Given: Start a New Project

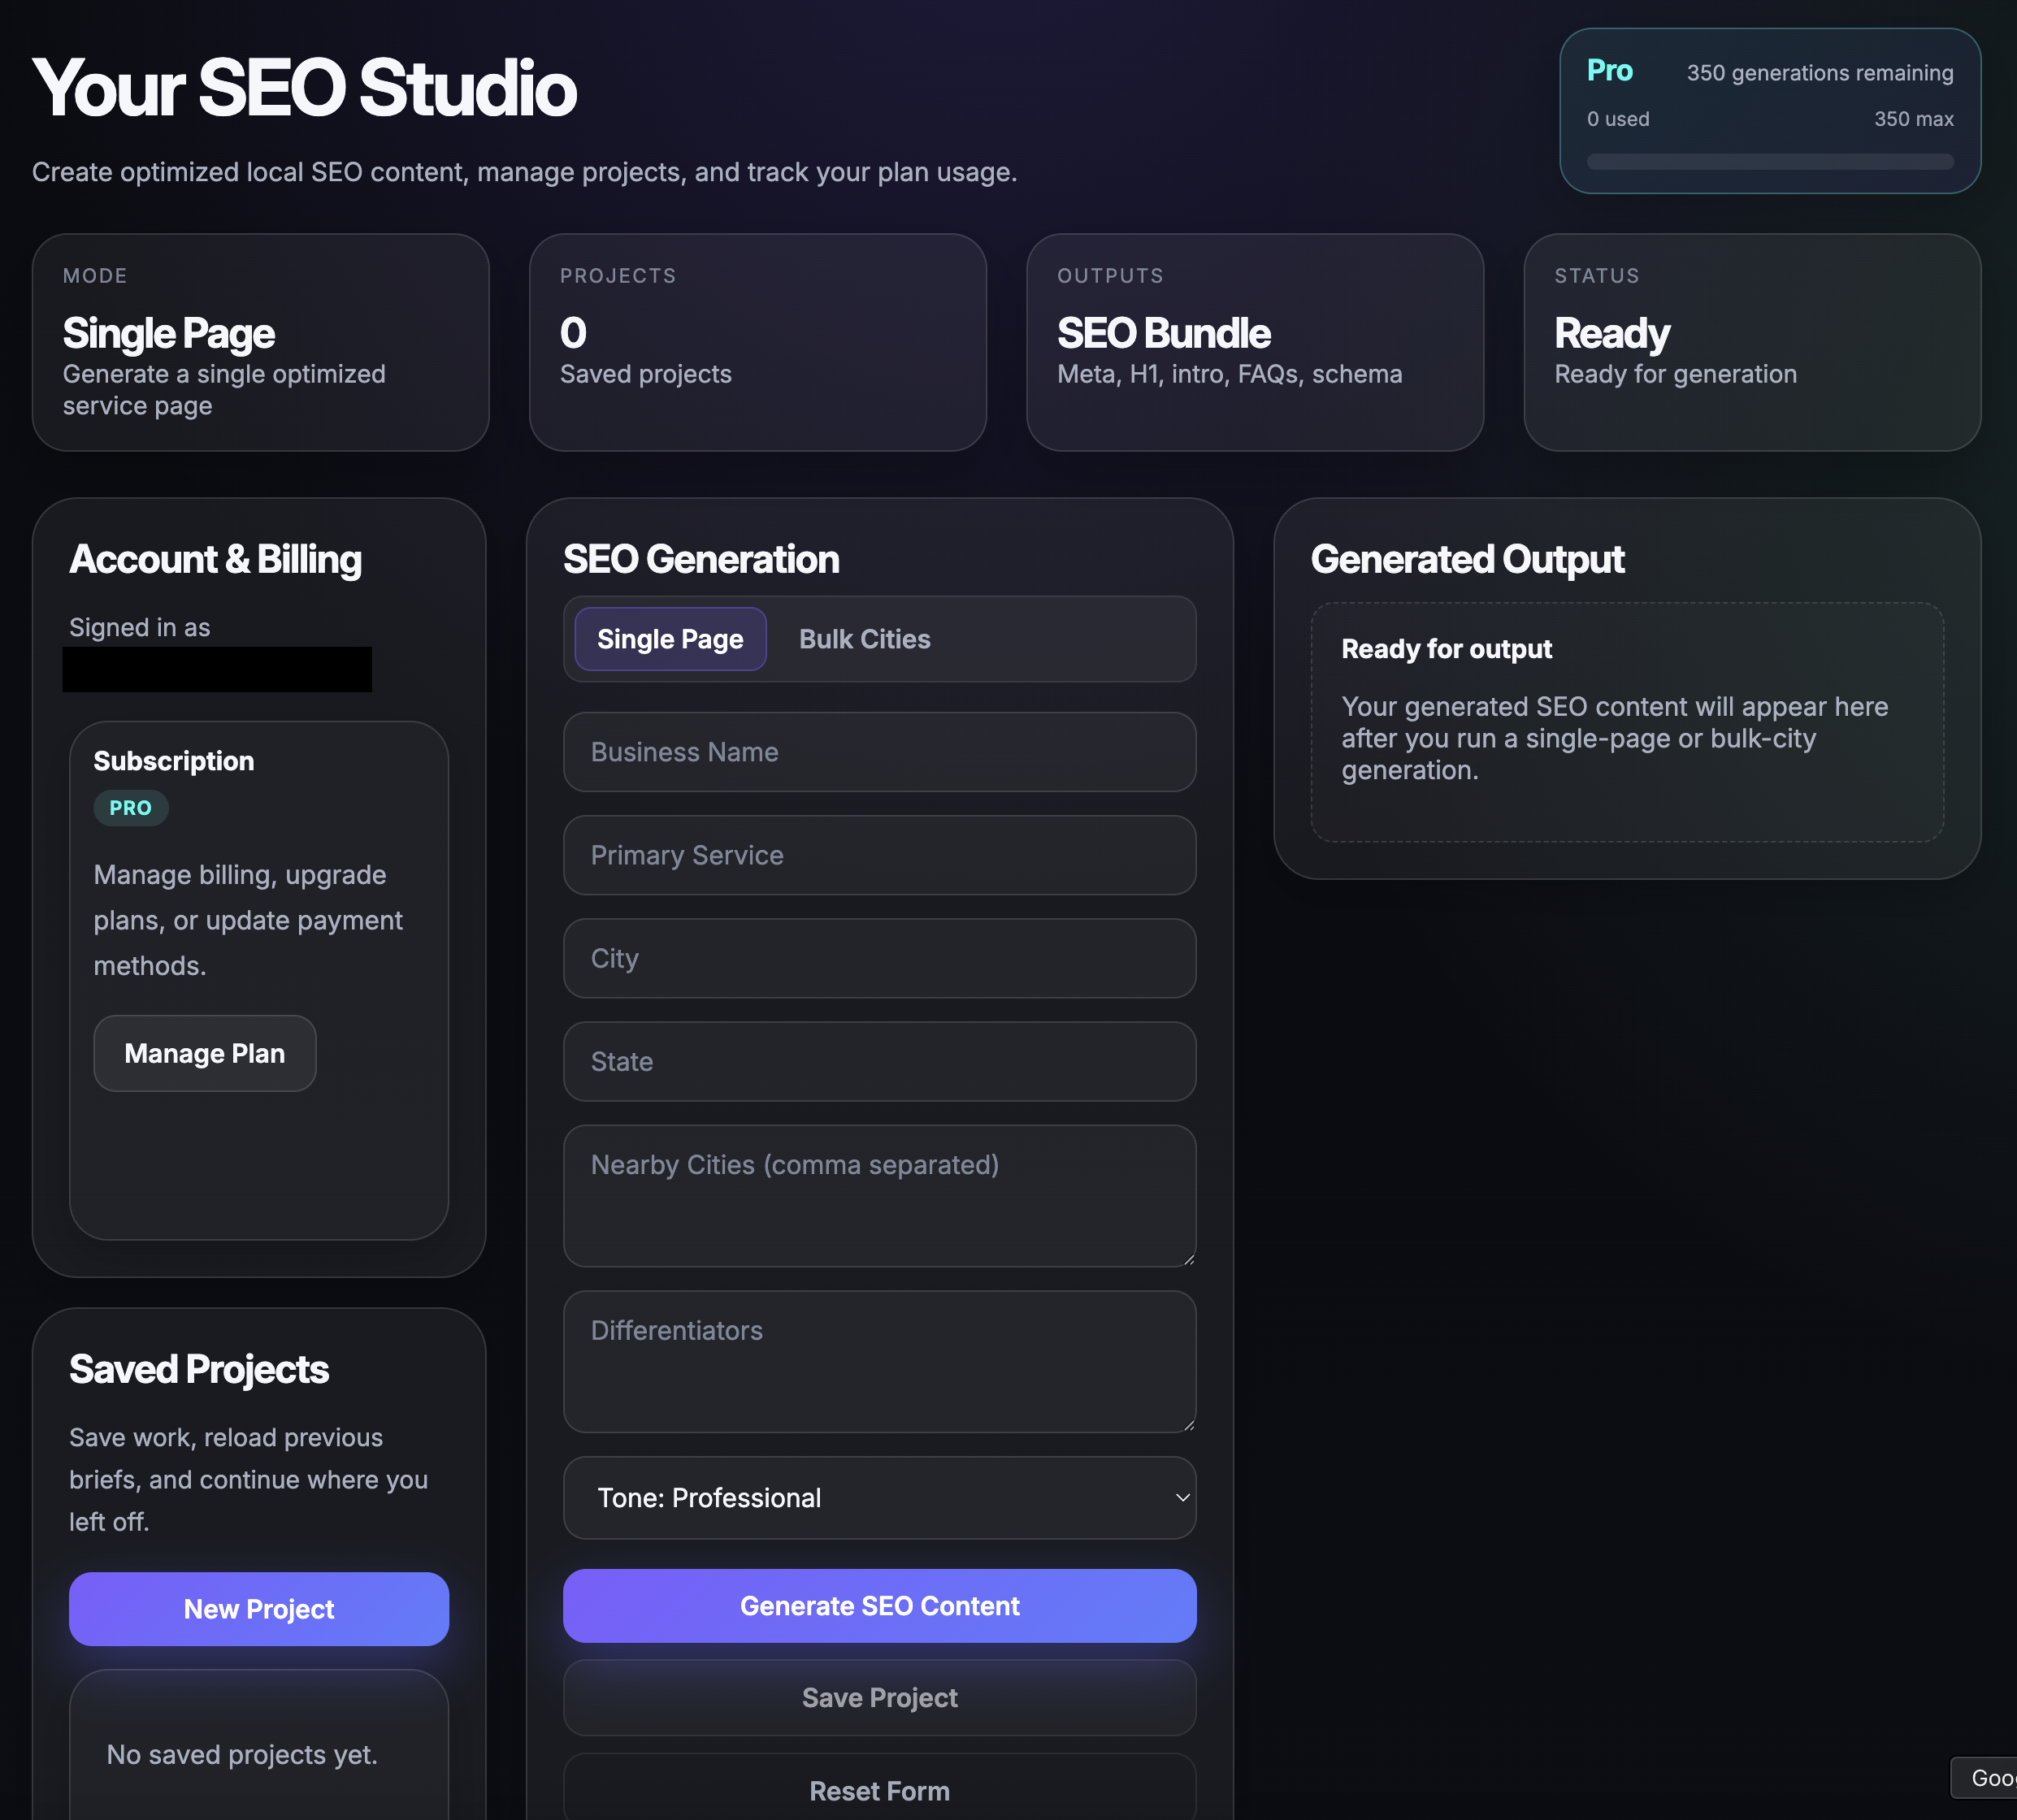Looking at the screenshot, I should 258,1608.
